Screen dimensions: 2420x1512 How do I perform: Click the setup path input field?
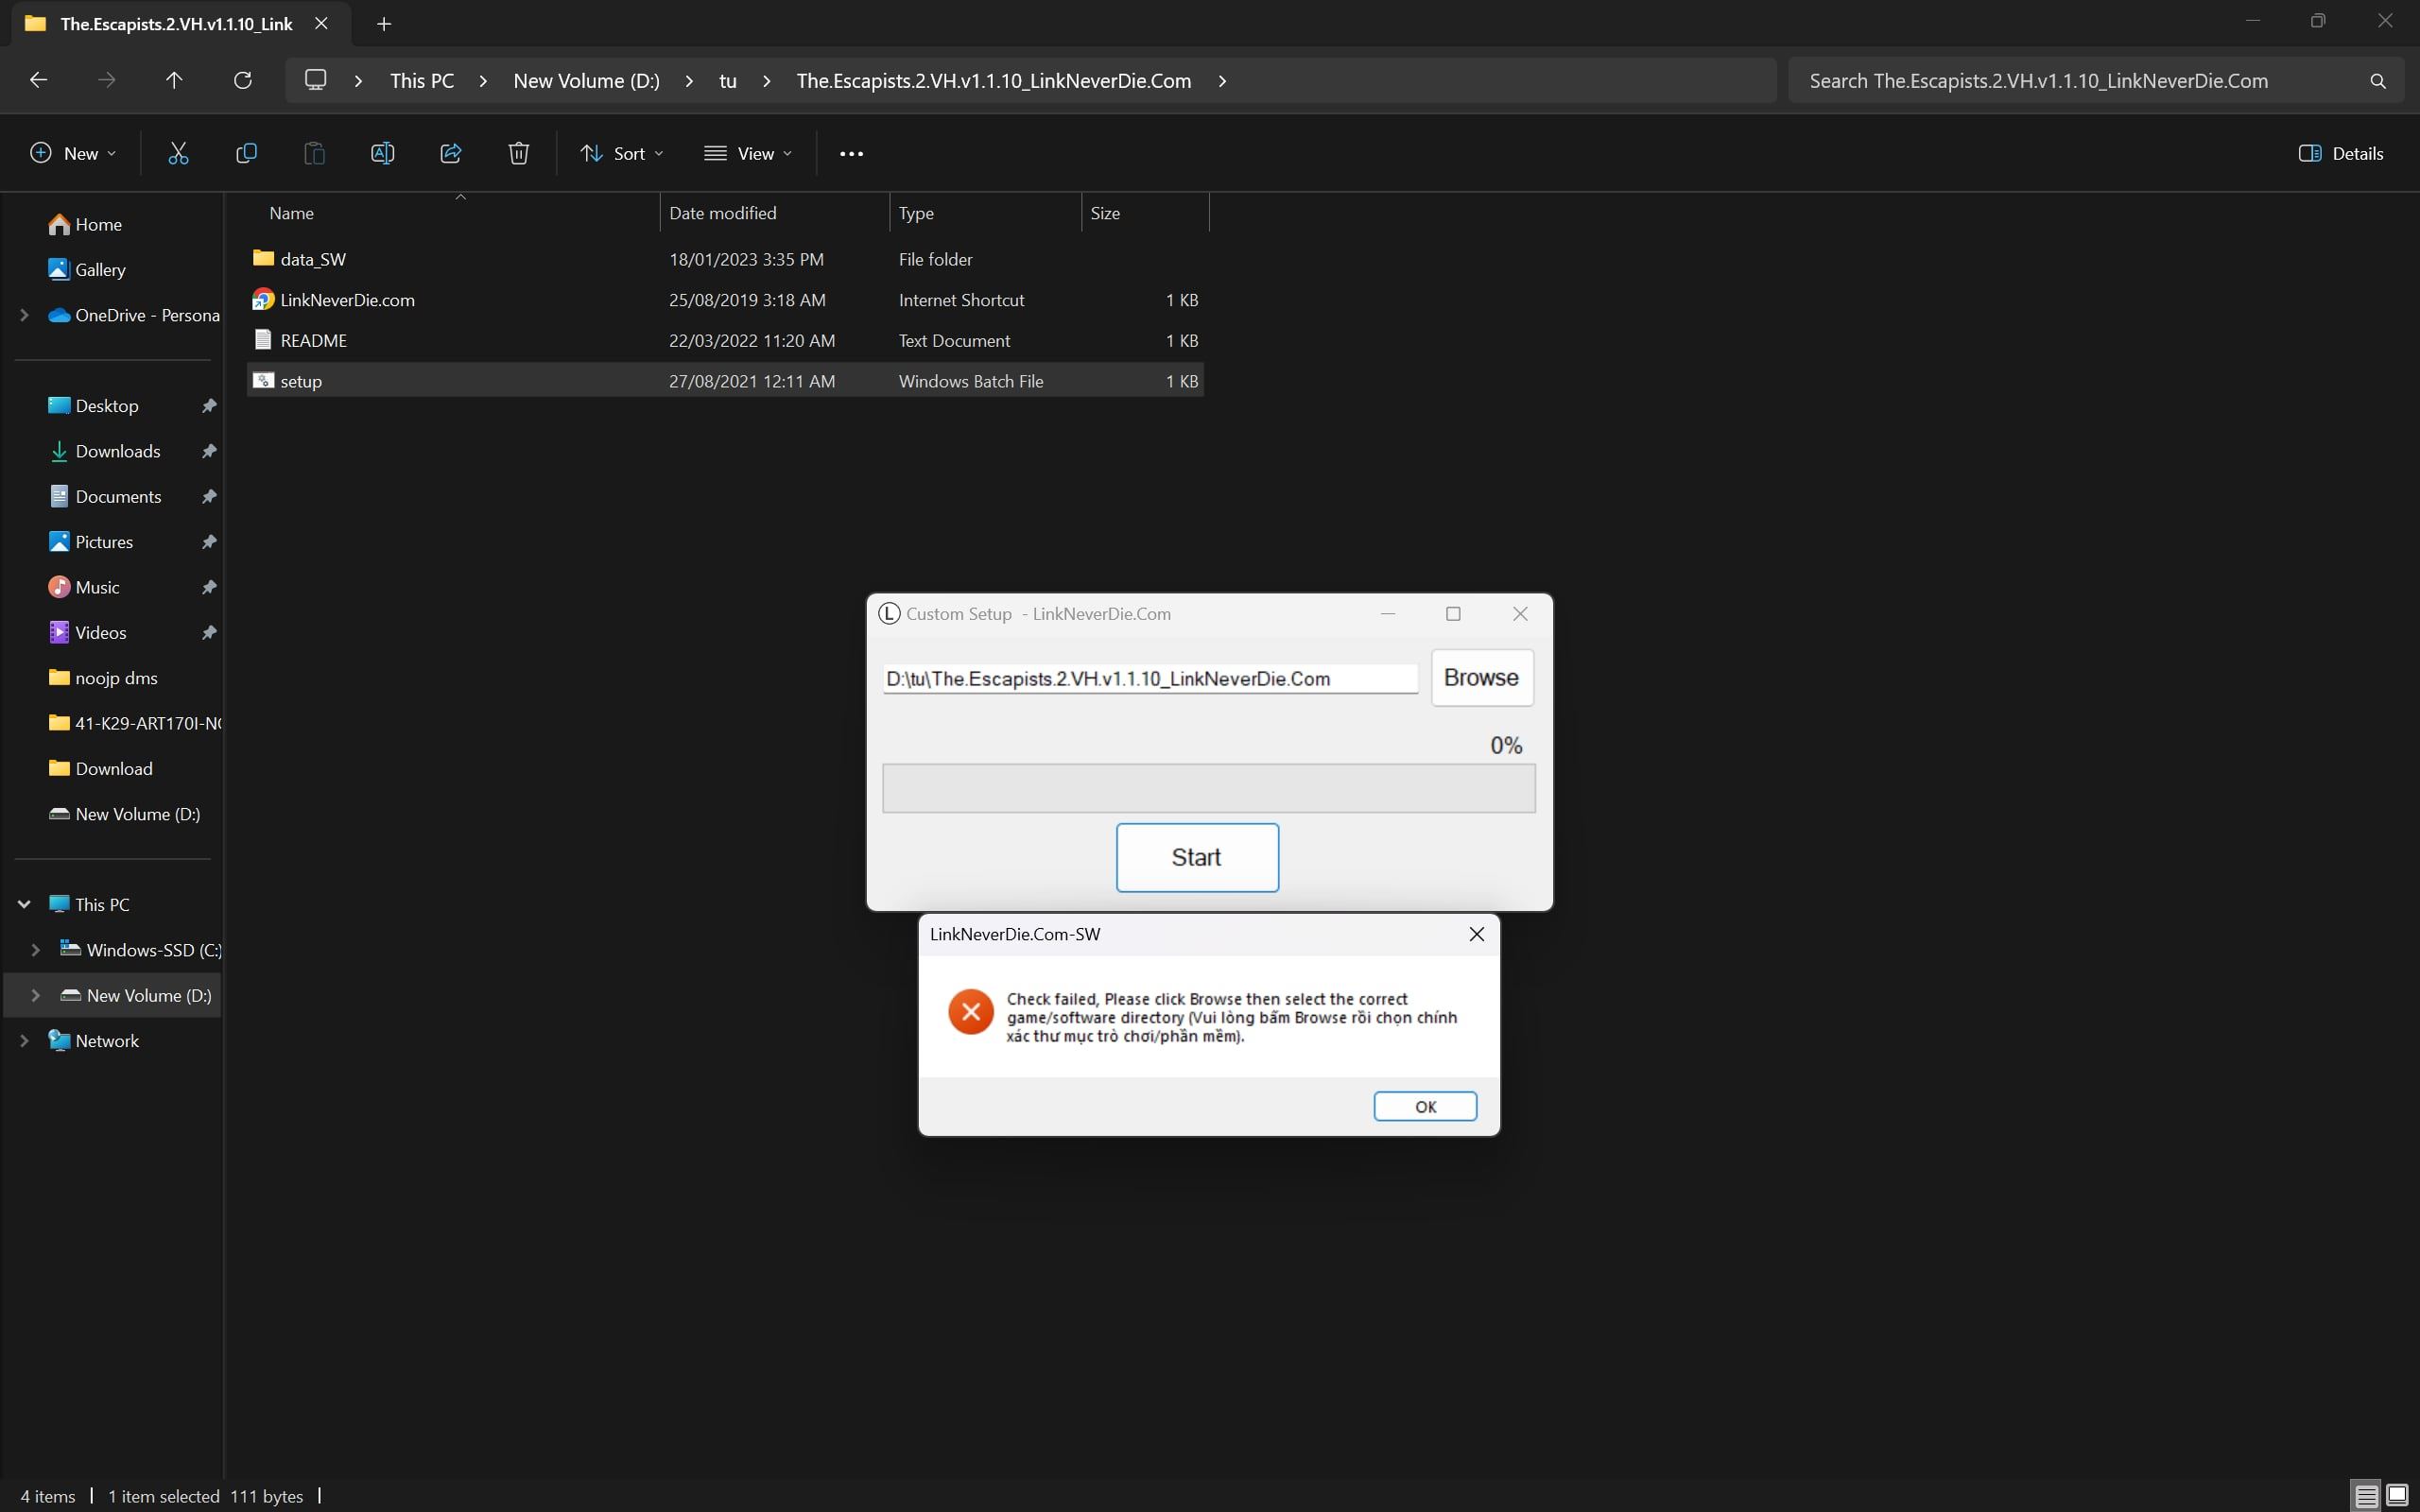coord(1151,678)
